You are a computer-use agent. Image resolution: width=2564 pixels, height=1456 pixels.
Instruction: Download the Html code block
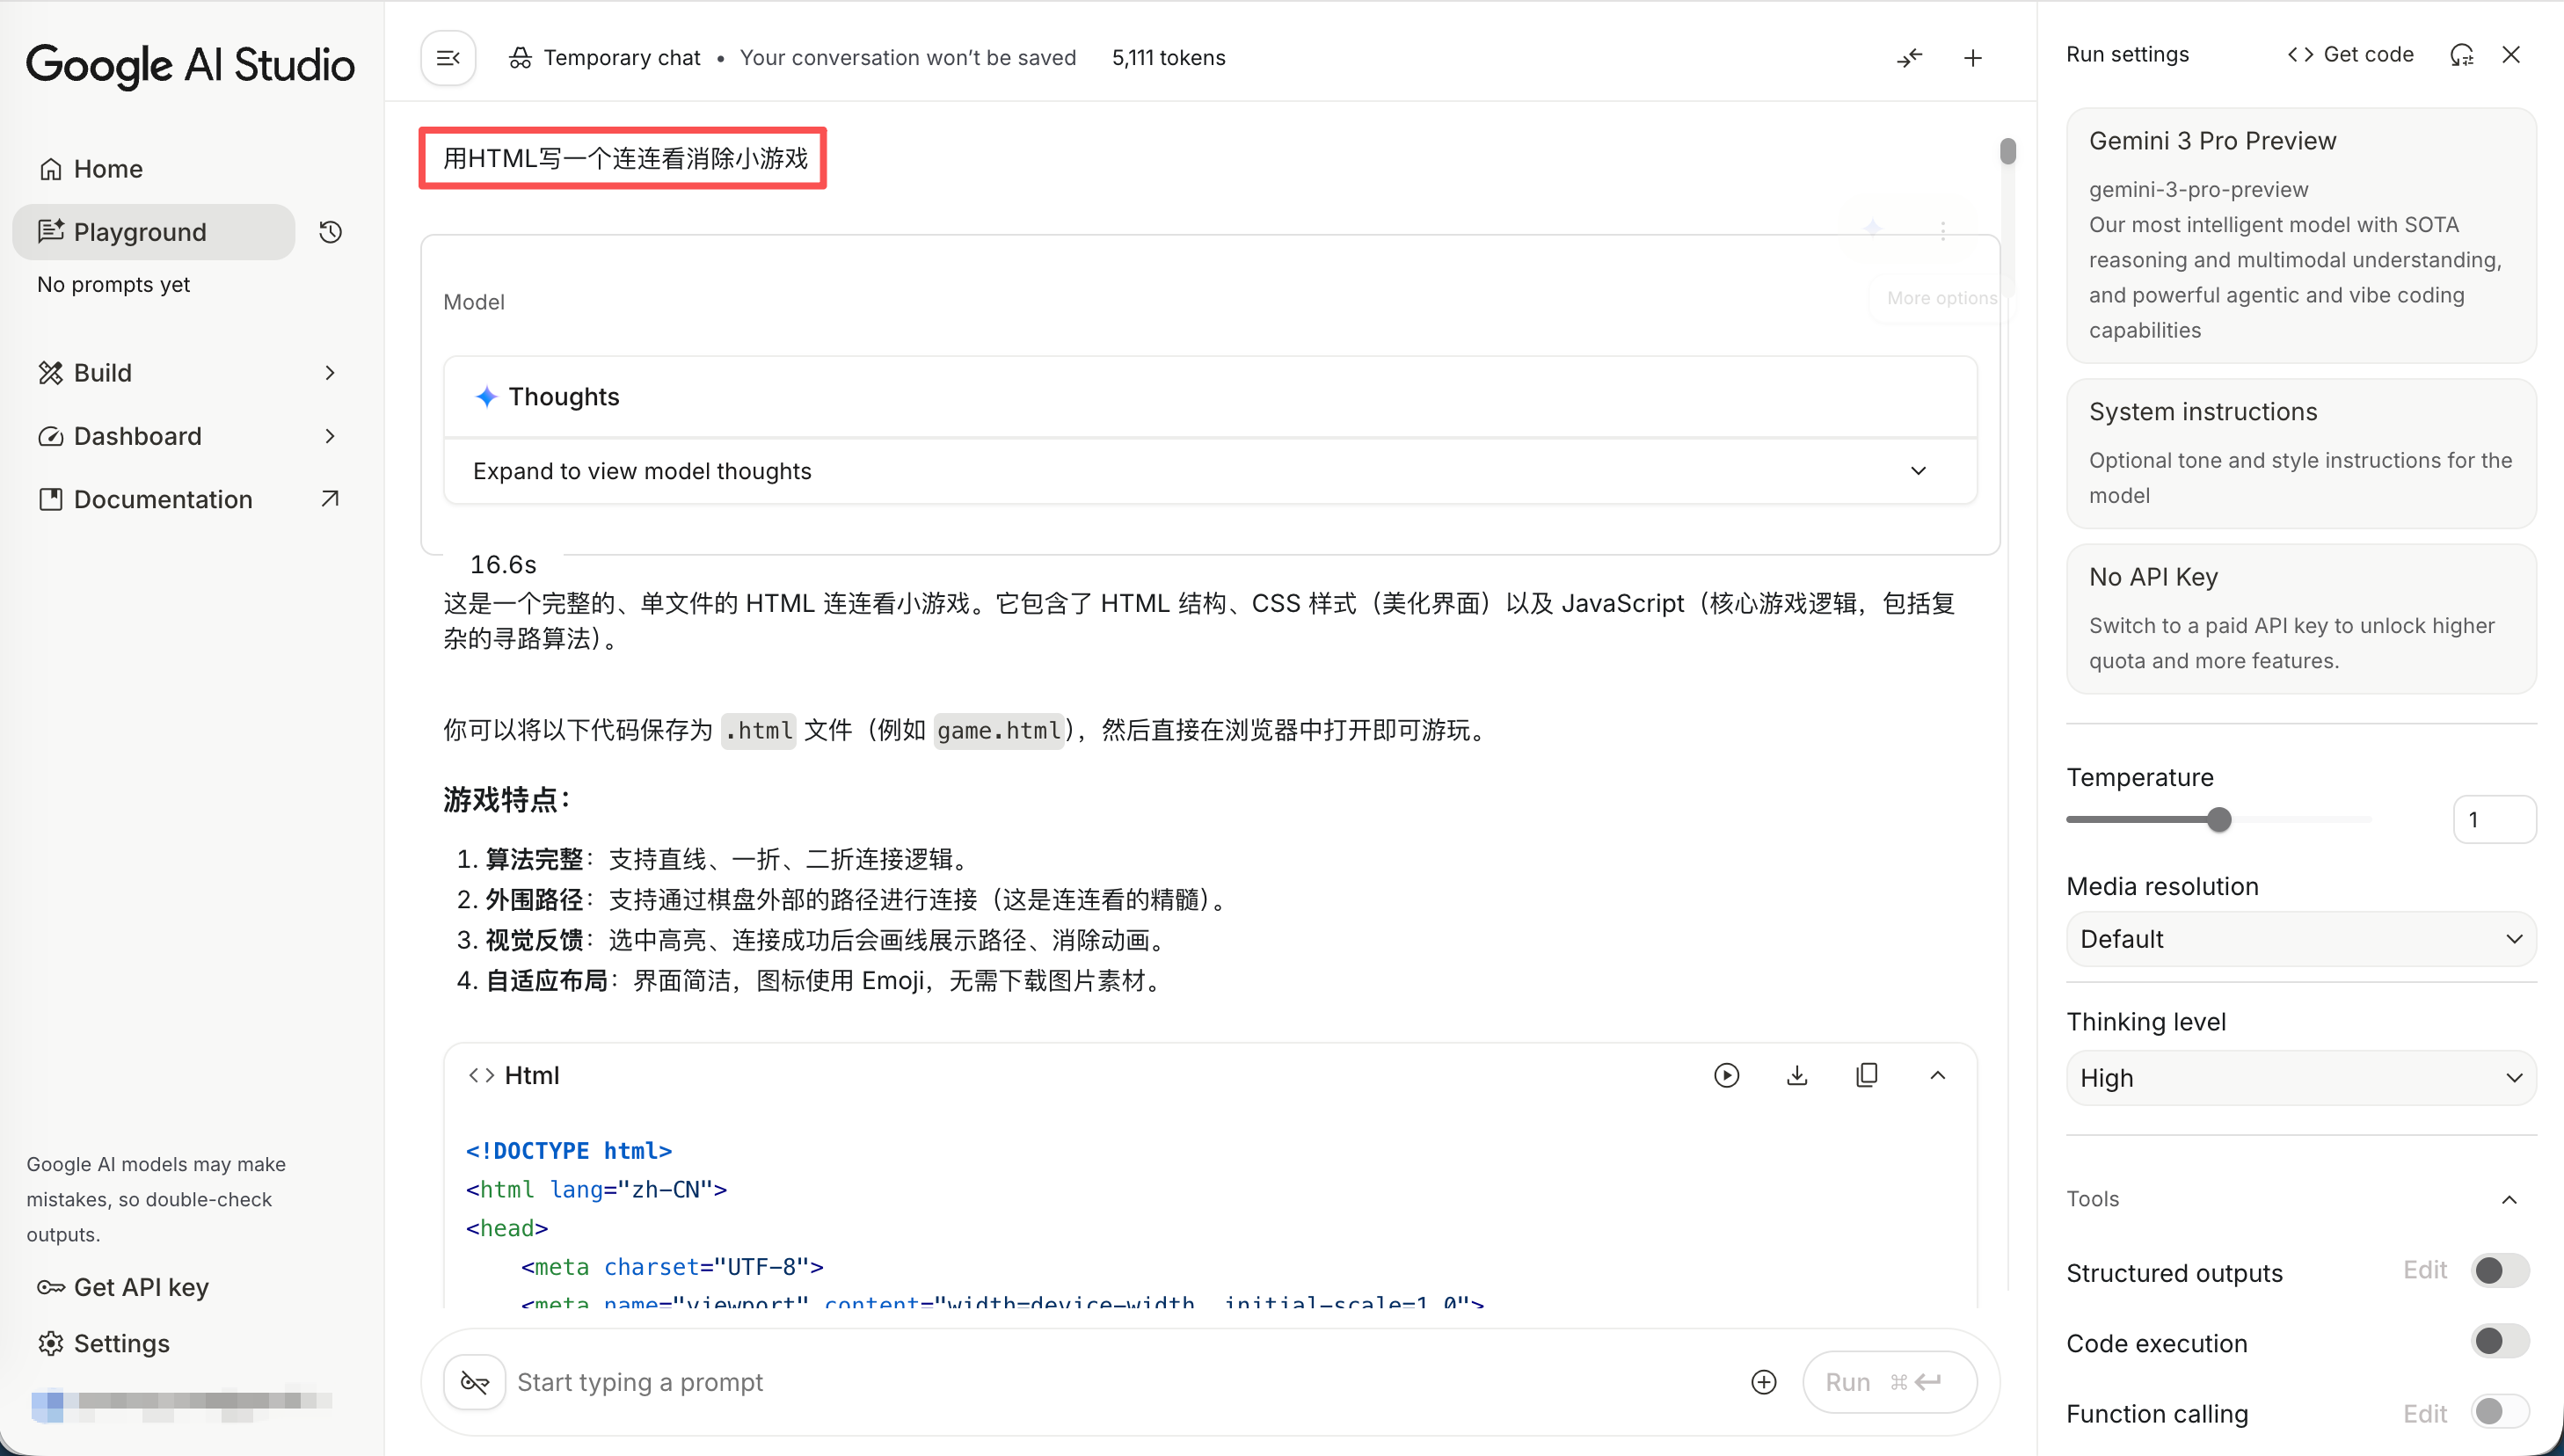click(x=1797, y=1075)
